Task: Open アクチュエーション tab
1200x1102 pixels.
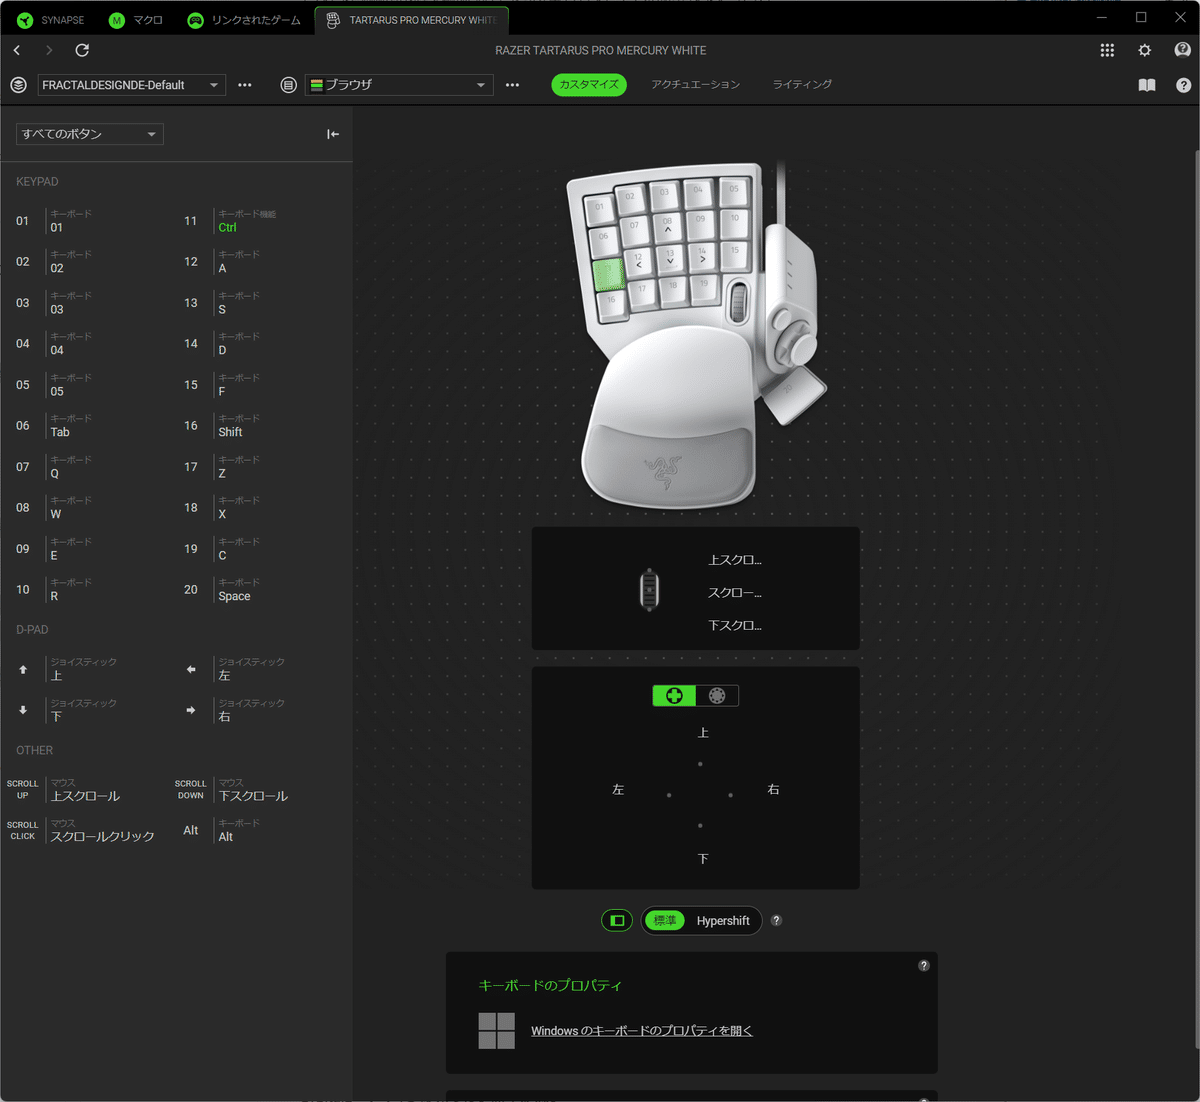Action: coord(696,85)
